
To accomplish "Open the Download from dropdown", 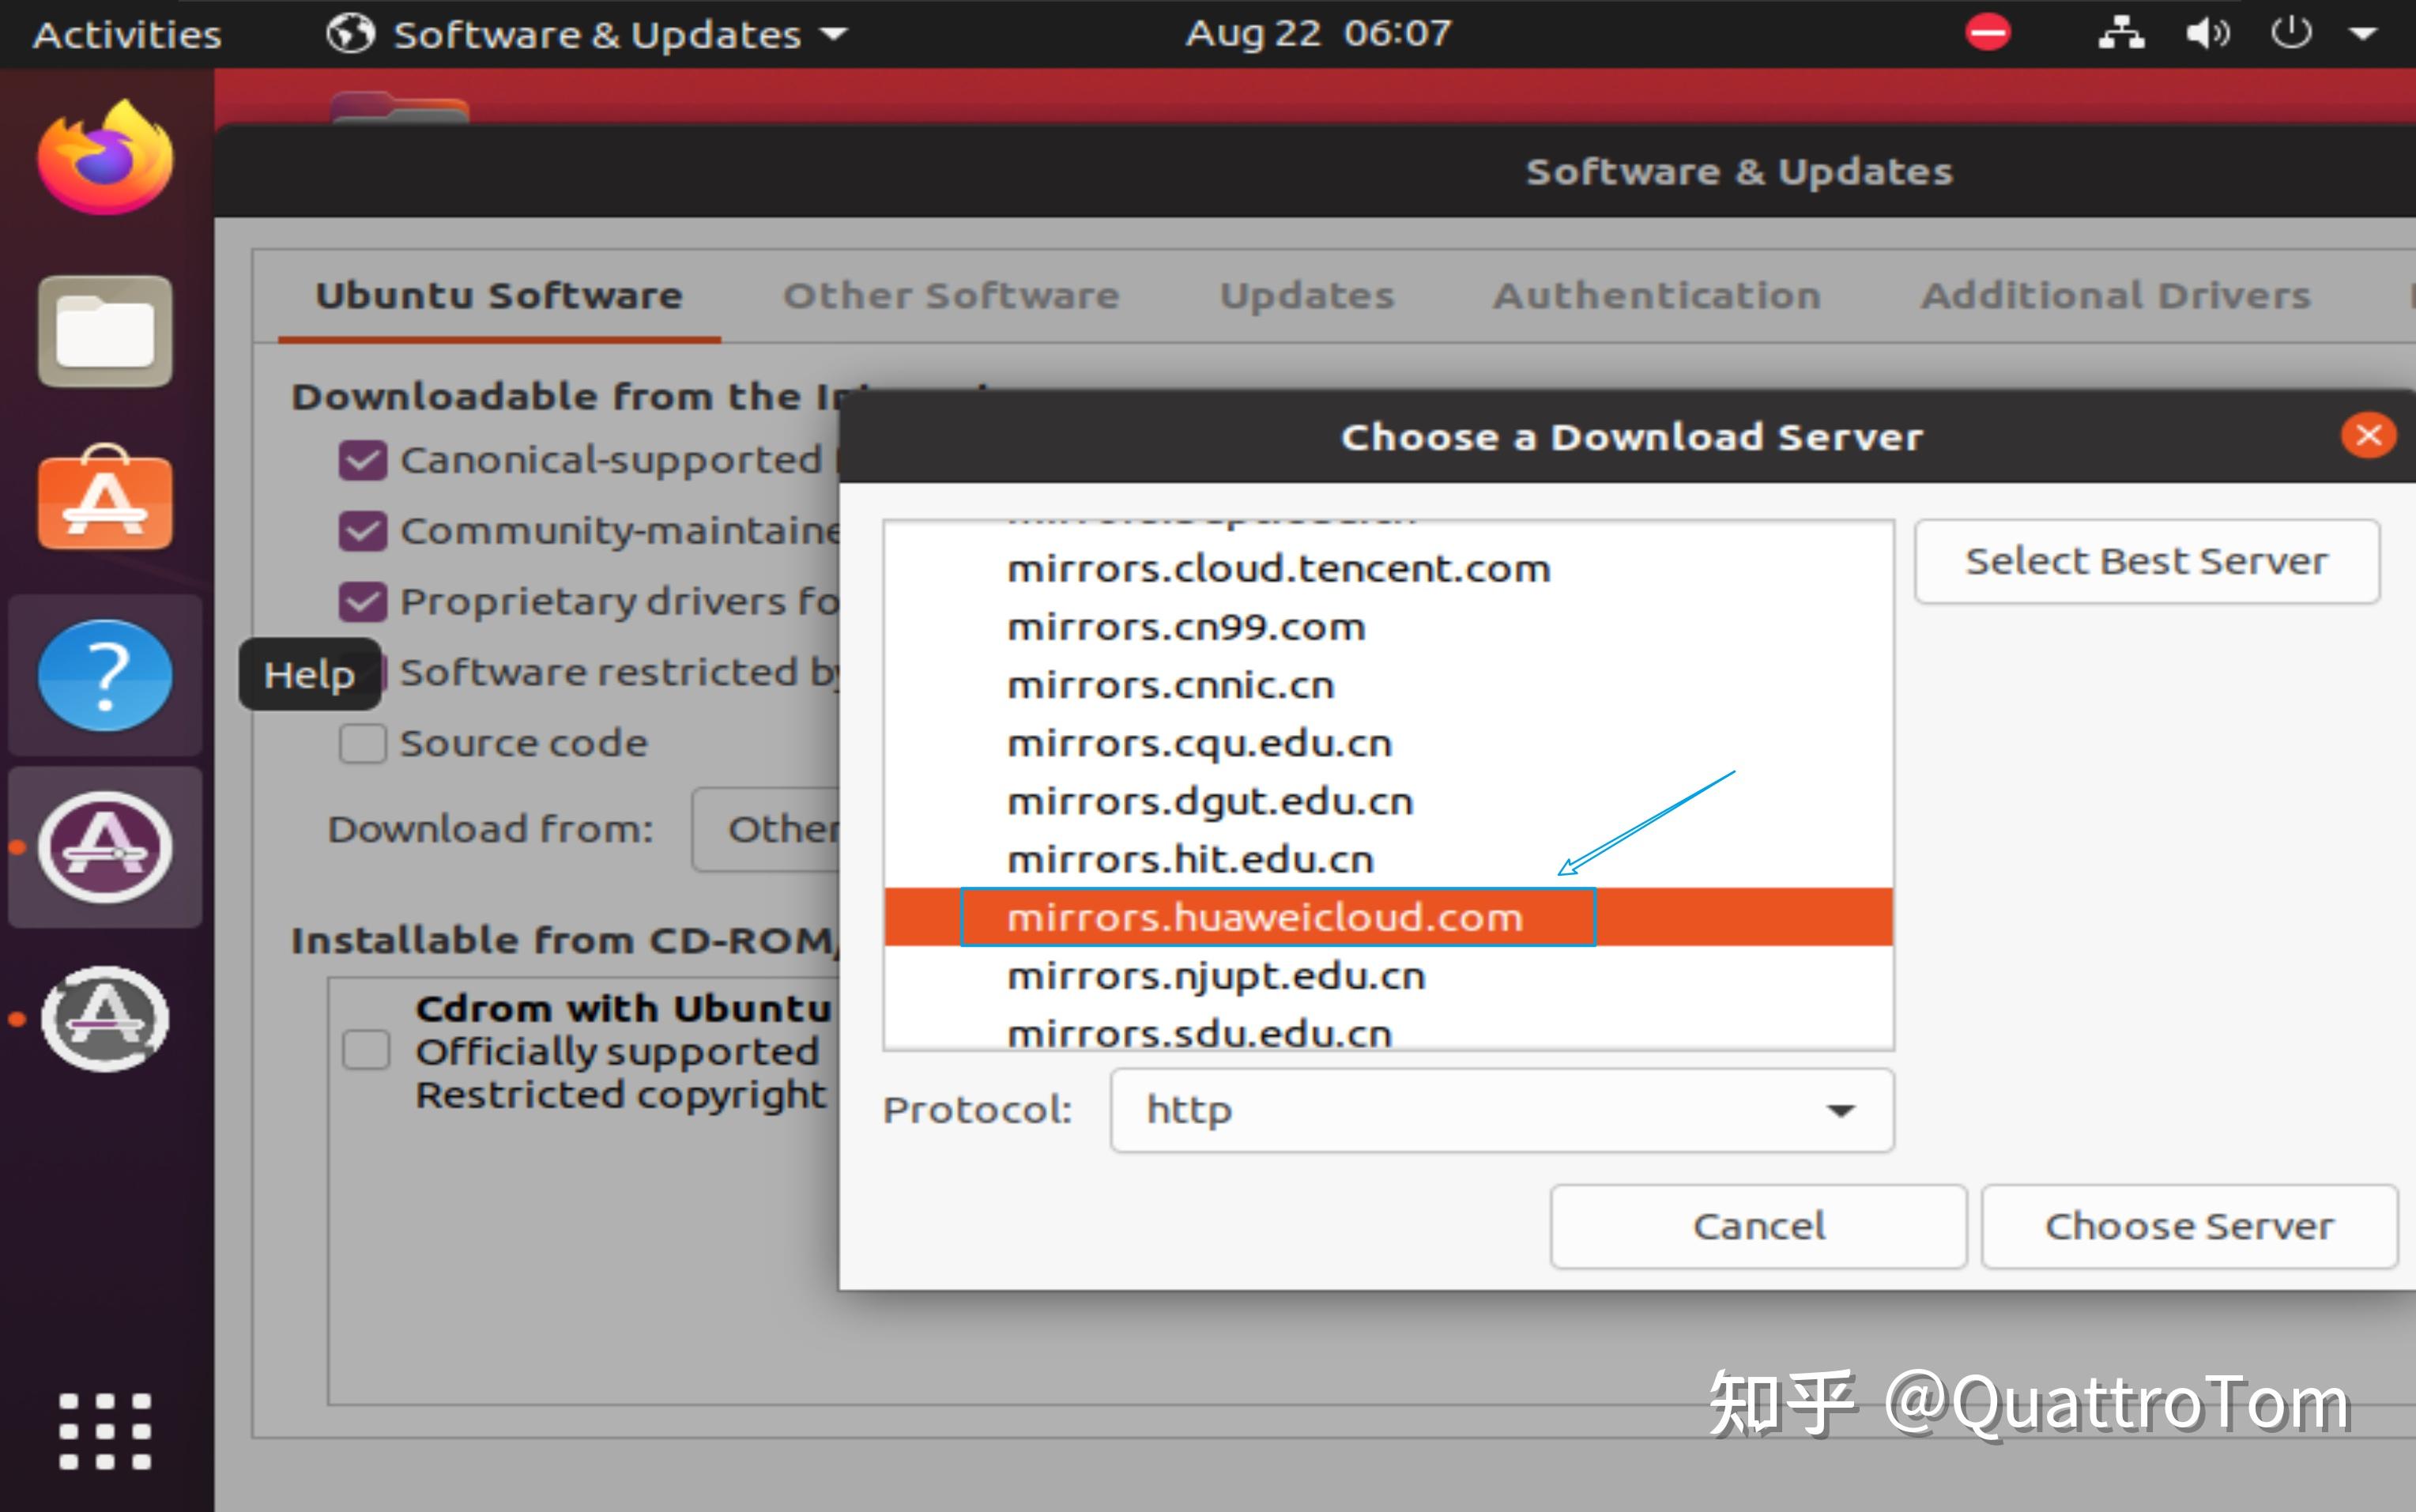I will point(765,830).
